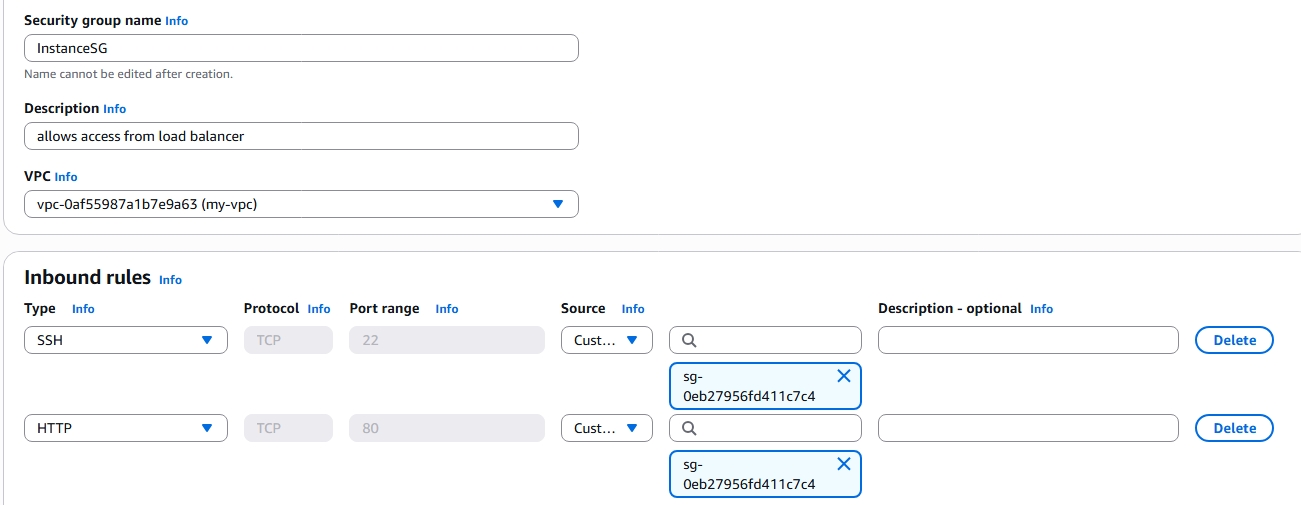The height and width of the screenshot is (505, 1301).
Task: Click the Security group name input field
Action: tap(301, 48)
